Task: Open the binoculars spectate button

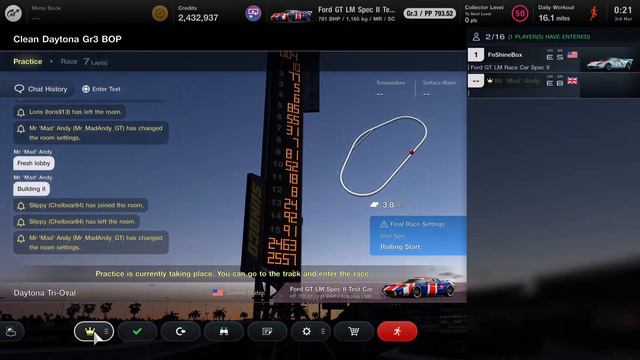Action: [224, 331]
